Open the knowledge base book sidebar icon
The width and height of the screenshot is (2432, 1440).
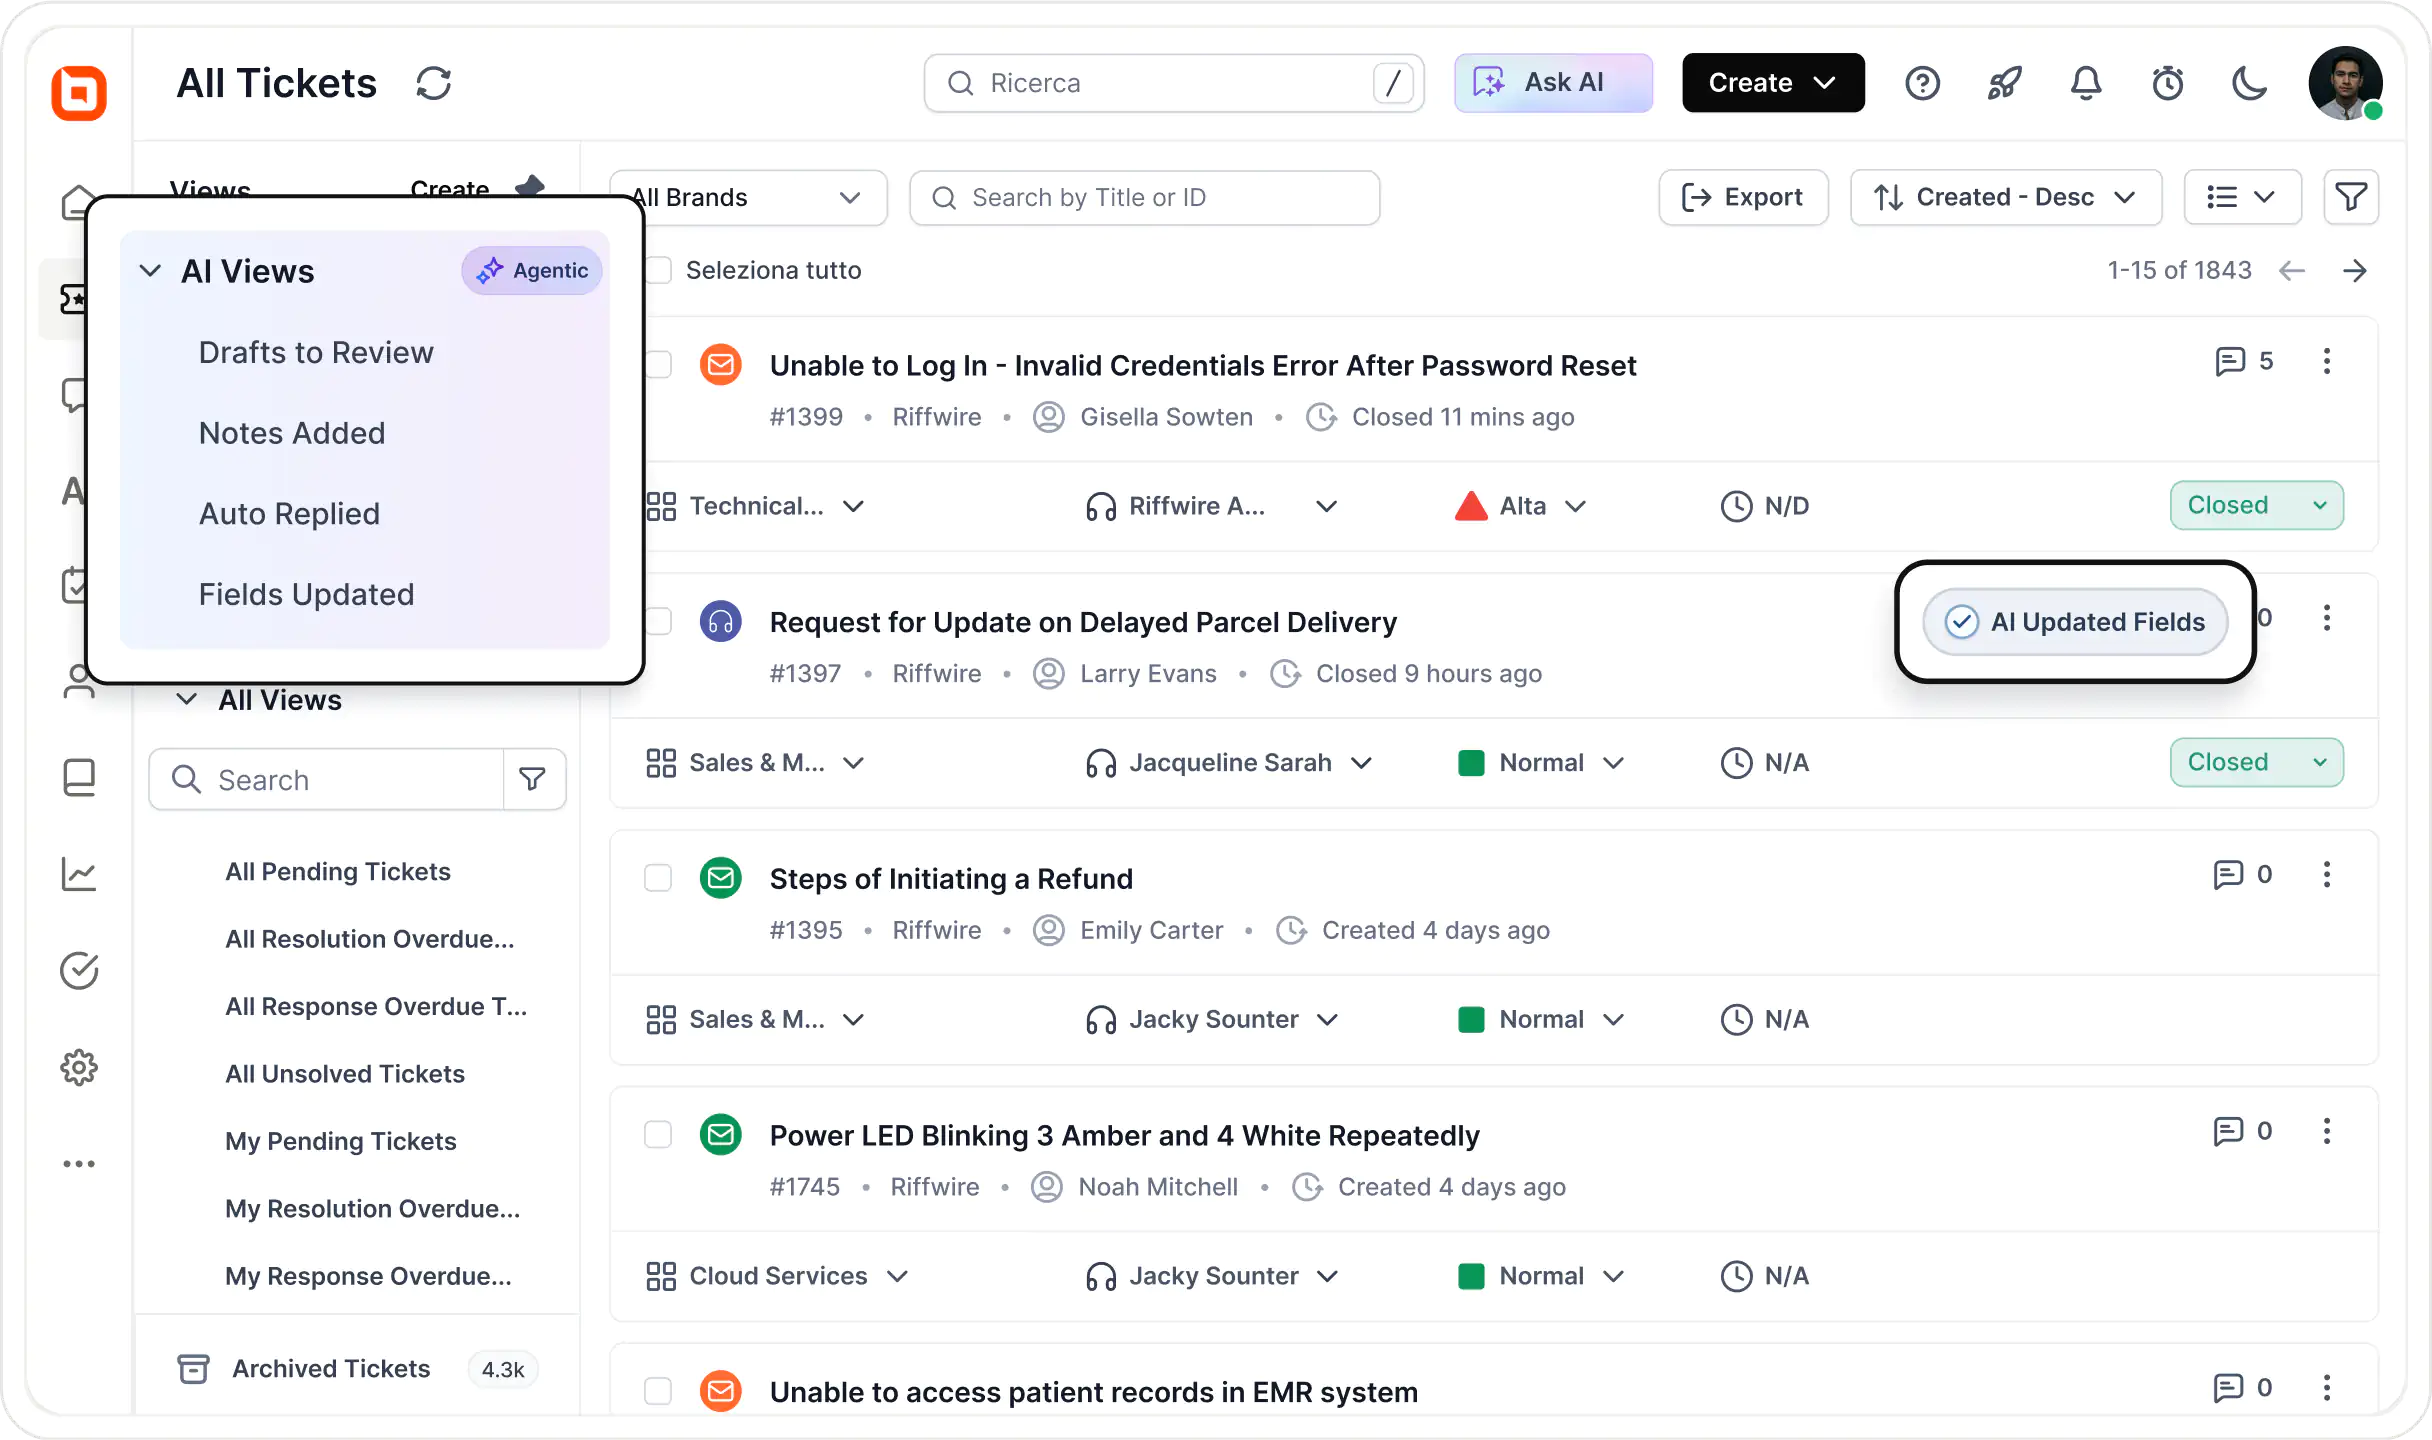tap(79, 777)
